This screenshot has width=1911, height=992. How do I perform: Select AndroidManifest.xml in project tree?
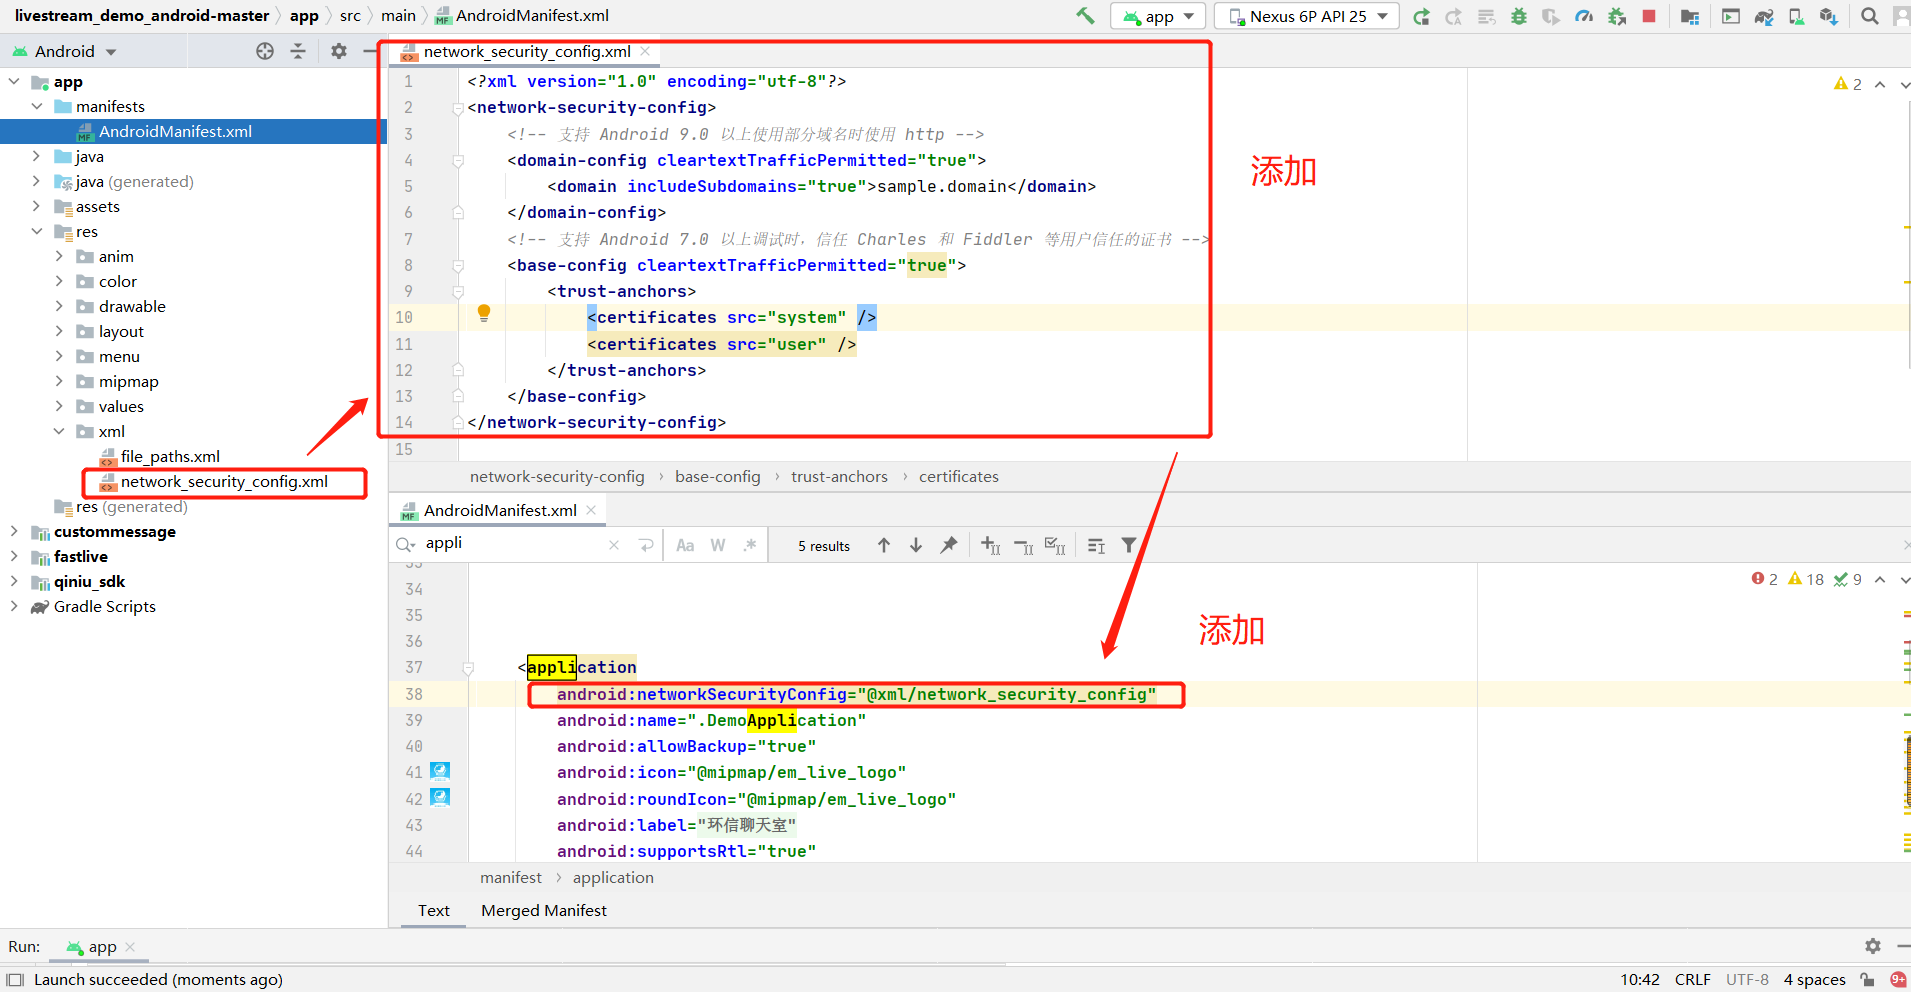click(x=175, y=131)
